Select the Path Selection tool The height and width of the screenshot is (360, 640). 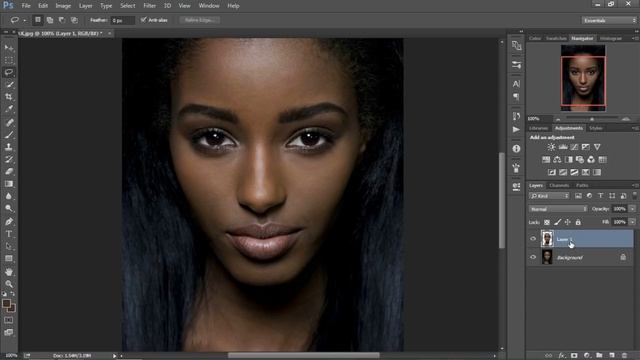pyautogui.click(x=9, y=246)
